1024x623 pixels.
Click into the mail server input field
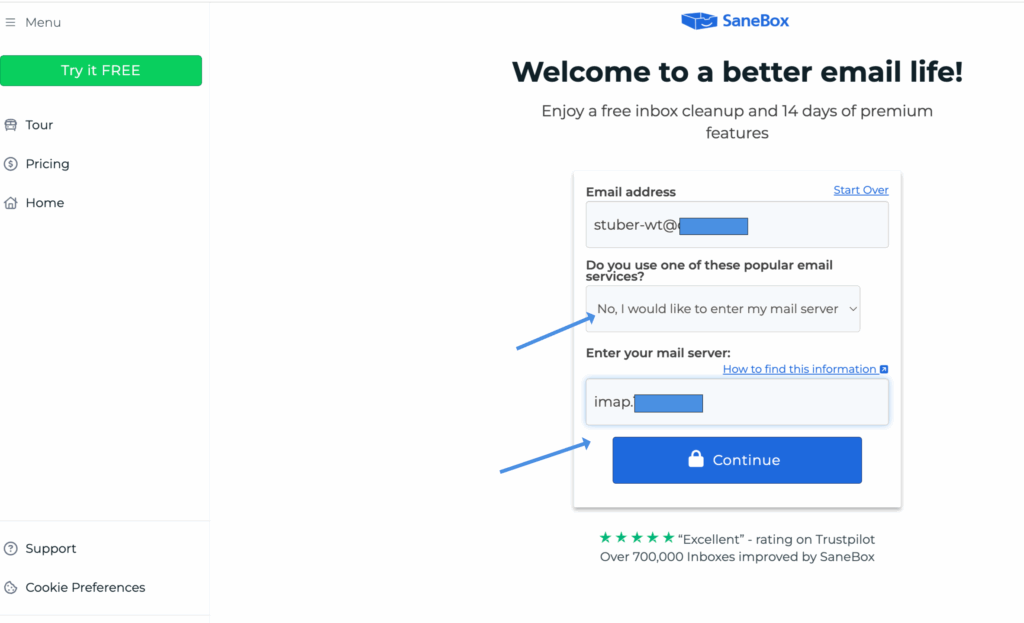pos(737,402)
